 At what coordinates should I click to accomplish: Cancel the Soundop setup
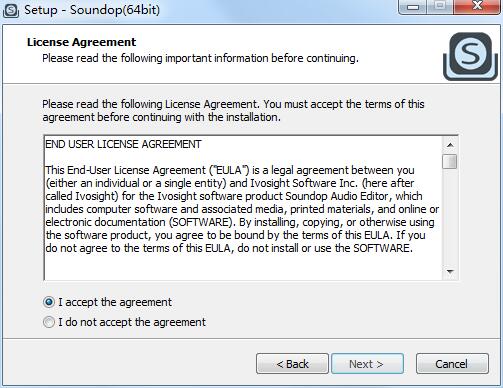click(x=452, y=364)
